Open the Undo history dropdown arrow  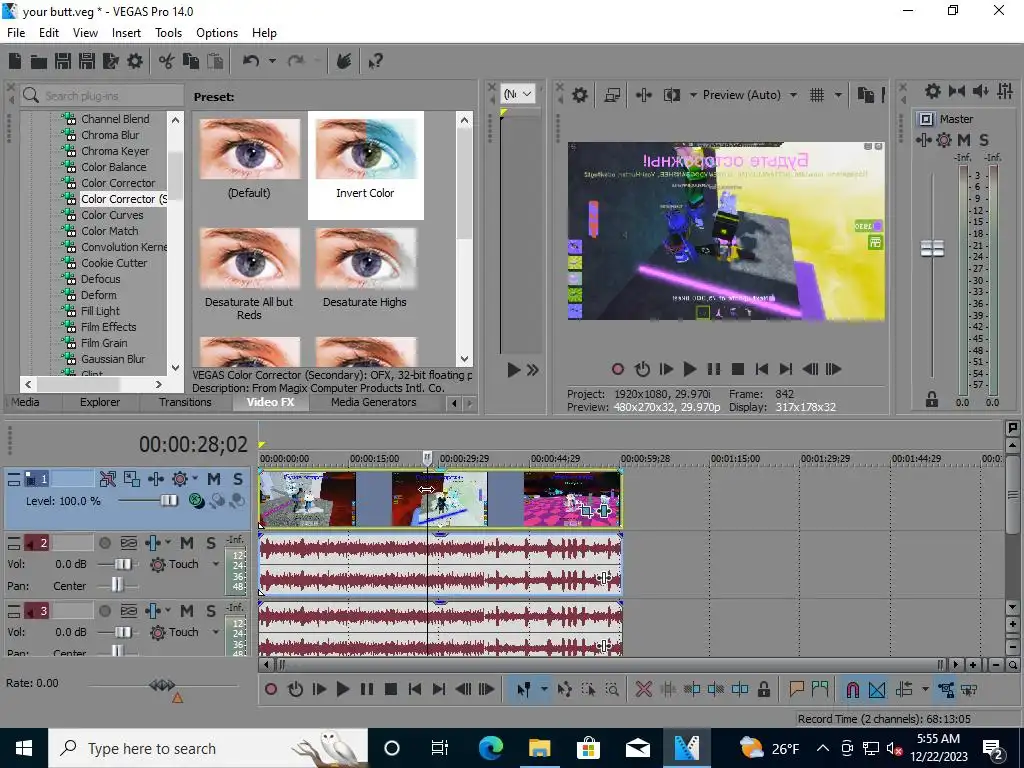[x=272, y=61]
